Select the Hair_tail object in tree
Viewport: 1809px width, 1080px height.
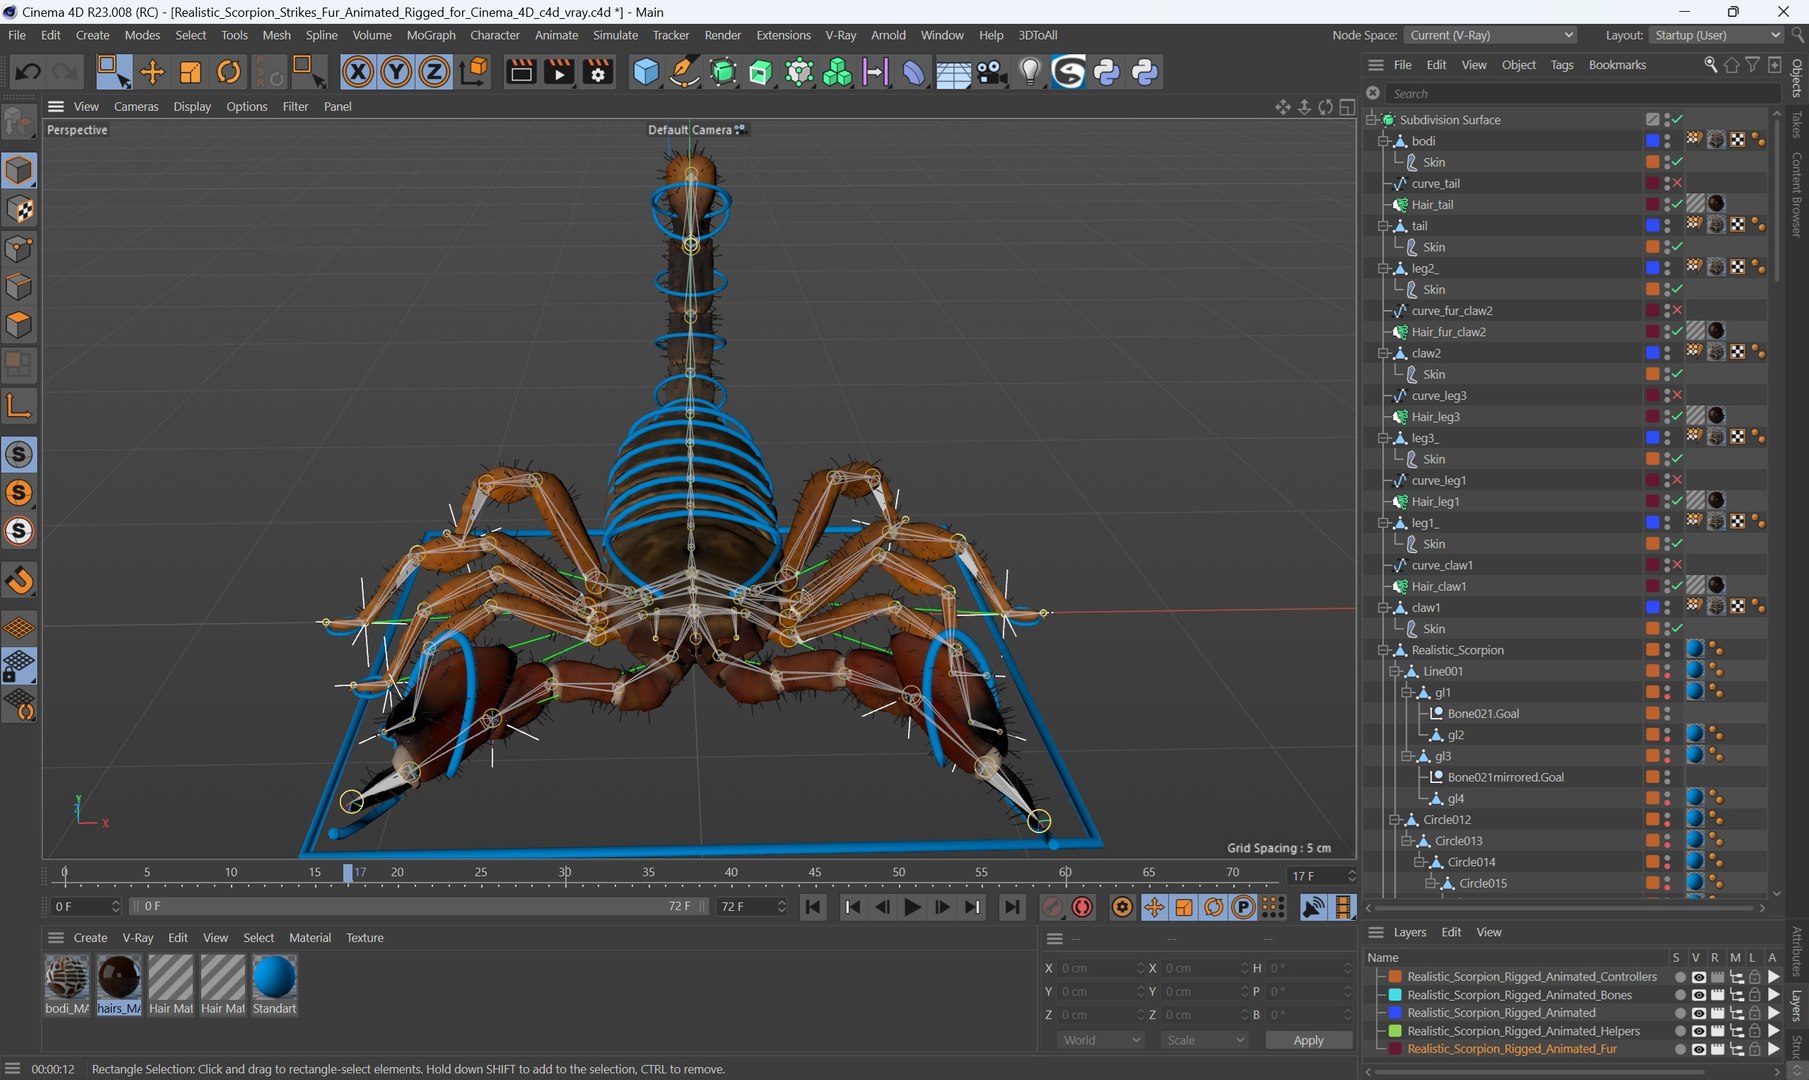[1432, 205]
